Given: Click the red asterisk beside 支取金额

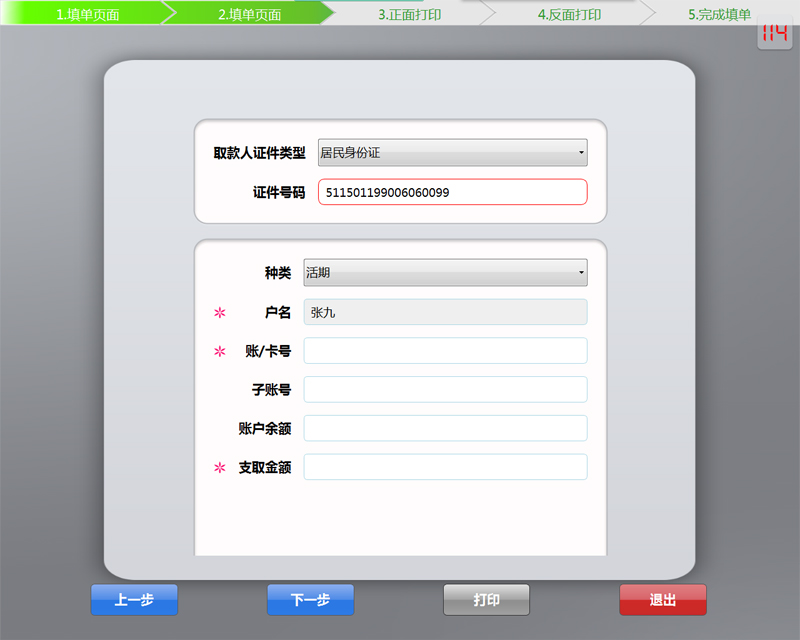Looking at the screenshot, I should coord(218,466).
